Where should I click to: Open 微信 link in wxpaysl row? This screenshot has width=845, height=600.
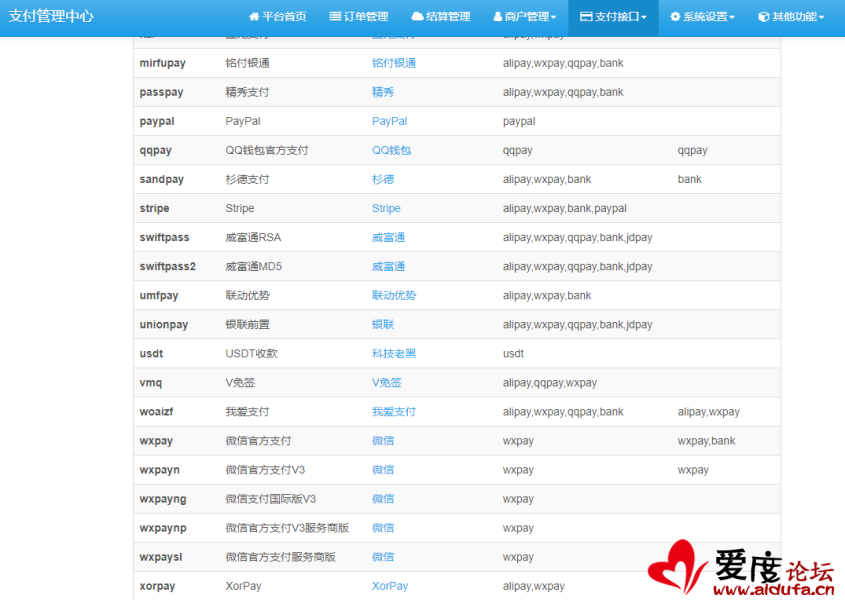pos(383,558)
